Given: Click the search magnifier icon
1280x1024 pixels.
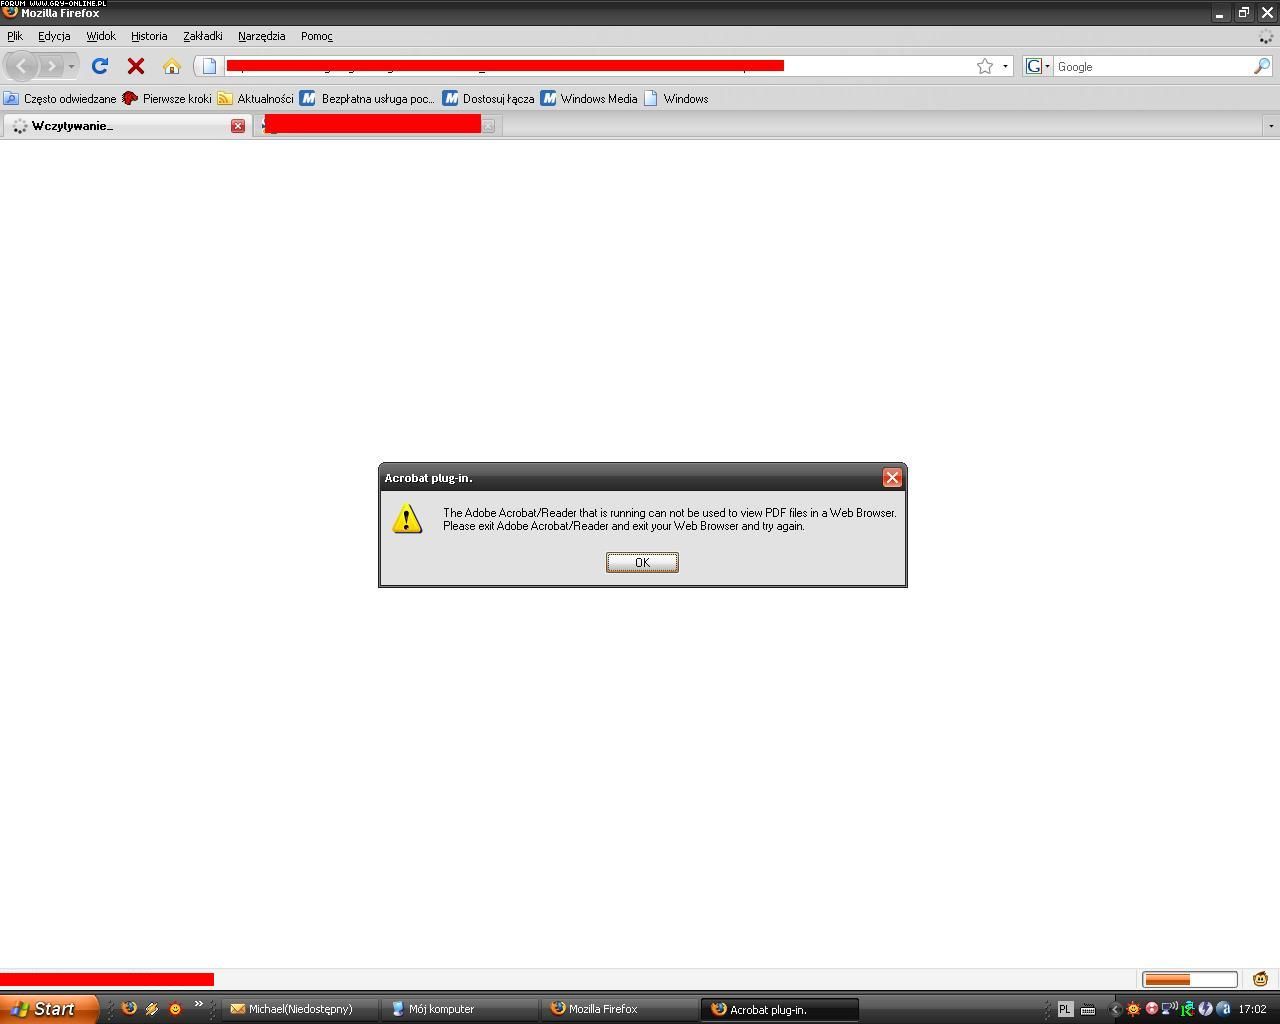Looking at the screenshot, I should pos(1262,66).
